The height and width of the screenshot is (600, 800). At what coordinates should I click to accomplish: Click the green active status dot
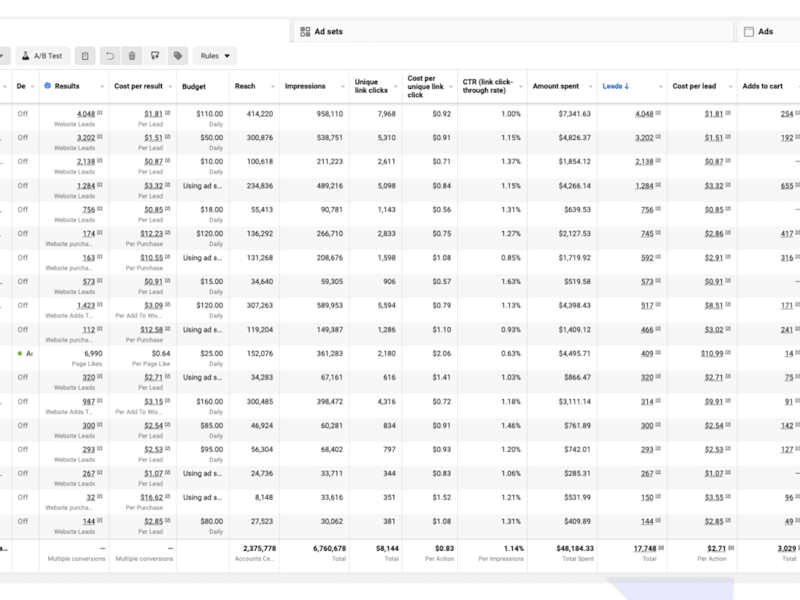pyautogui.click(x=20, y=353)
